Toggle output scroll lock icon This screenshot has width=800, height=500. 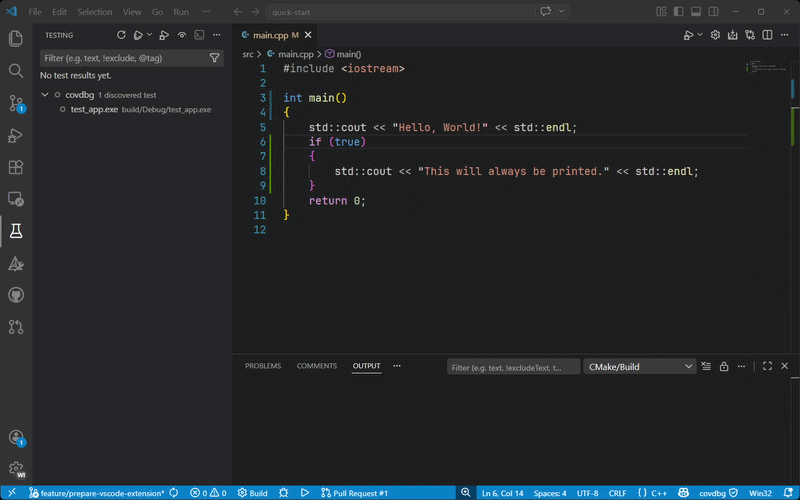pyautogui.click(x=724, y=367)
